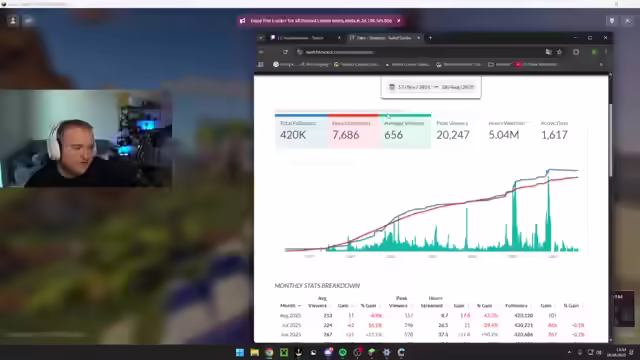Close the first Twitch browser tab
640x360 pixels.
pyautogui.click(x=339, y=38)
